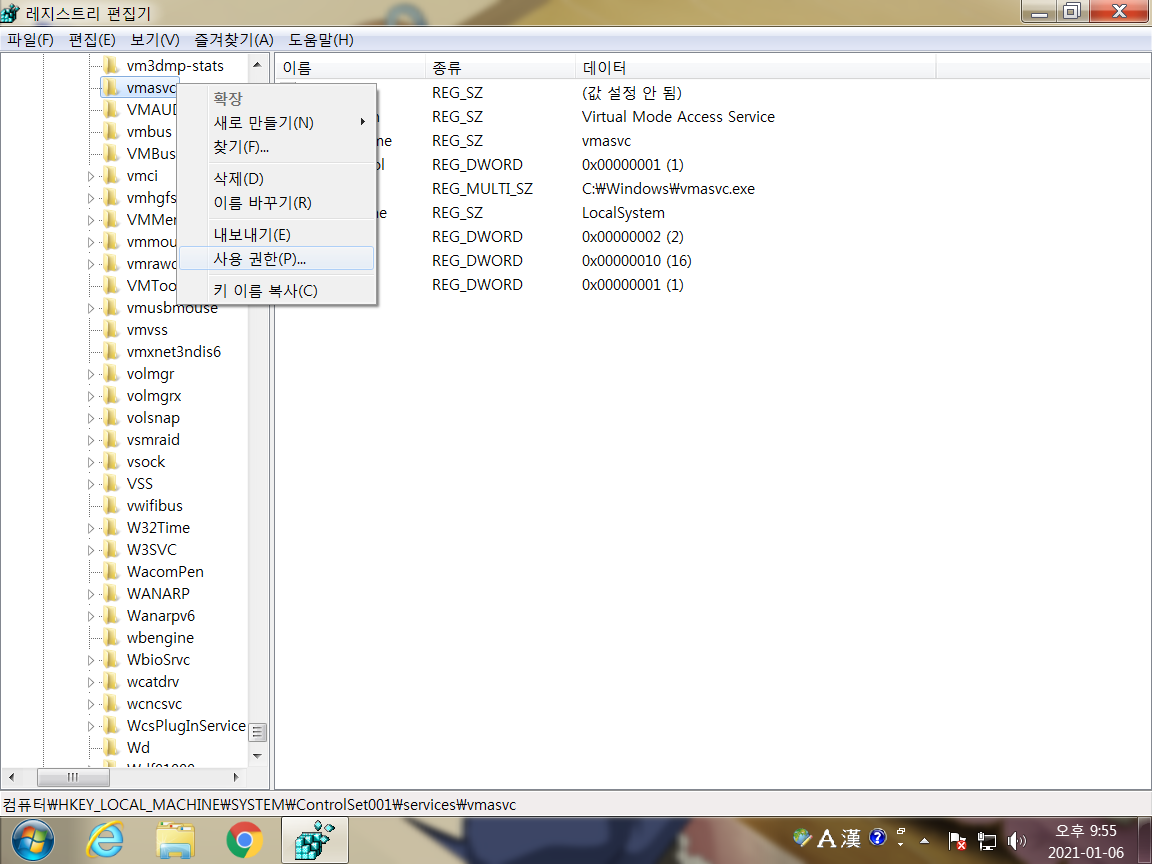
Task: Launch Google Chrome from the taskbar
Action: click(245, 840)
